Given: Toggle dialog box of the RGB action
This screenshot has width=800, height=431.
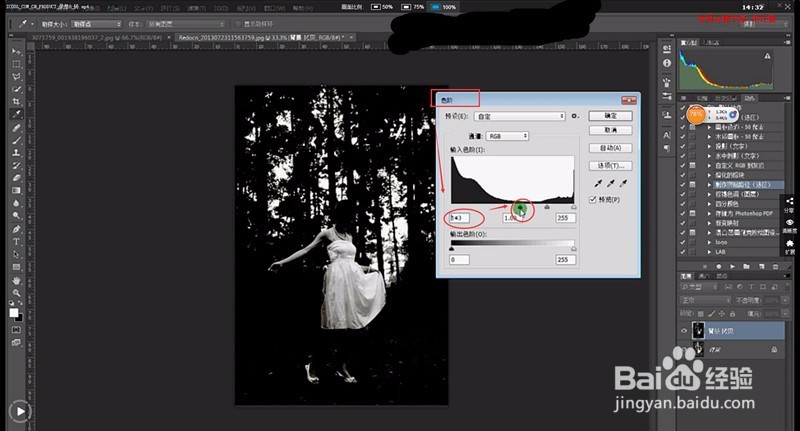Looking at the screenshot, I should (692, 165).
